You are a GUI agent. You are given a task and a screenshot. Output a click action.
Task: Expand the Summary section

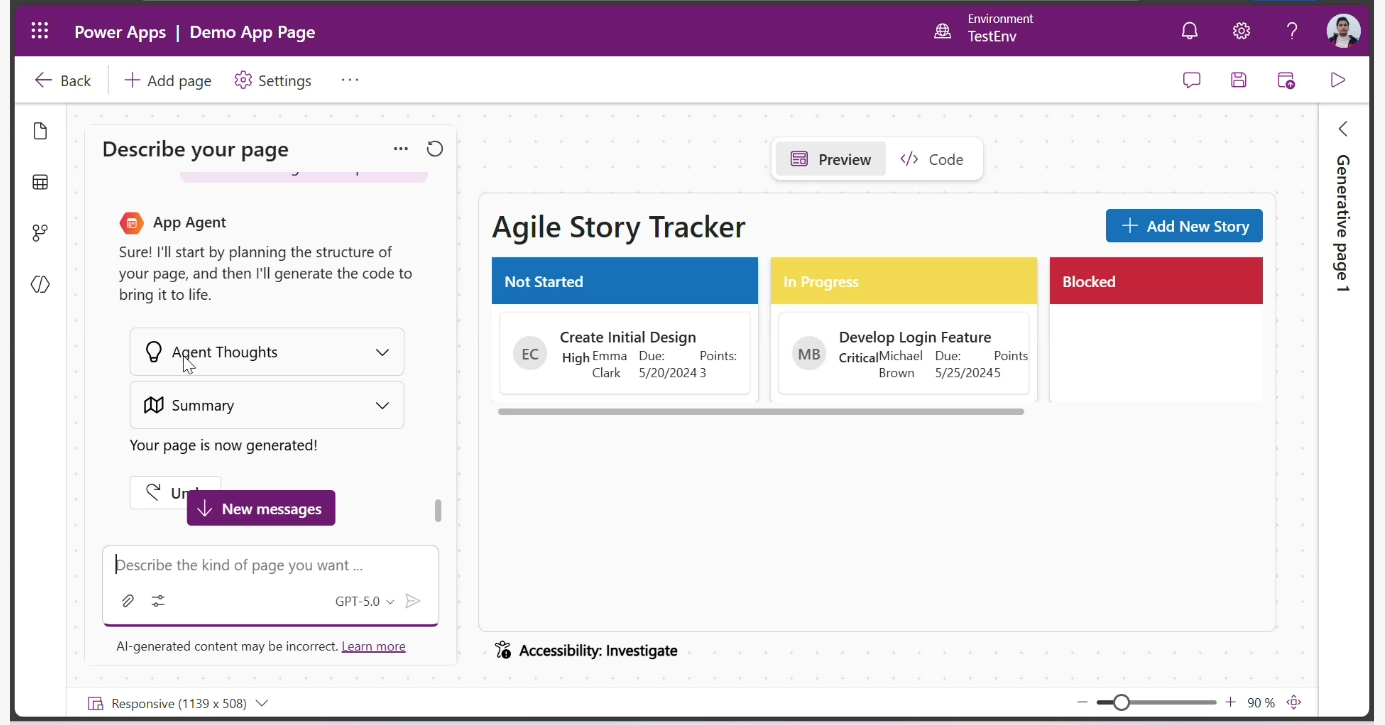267,405
